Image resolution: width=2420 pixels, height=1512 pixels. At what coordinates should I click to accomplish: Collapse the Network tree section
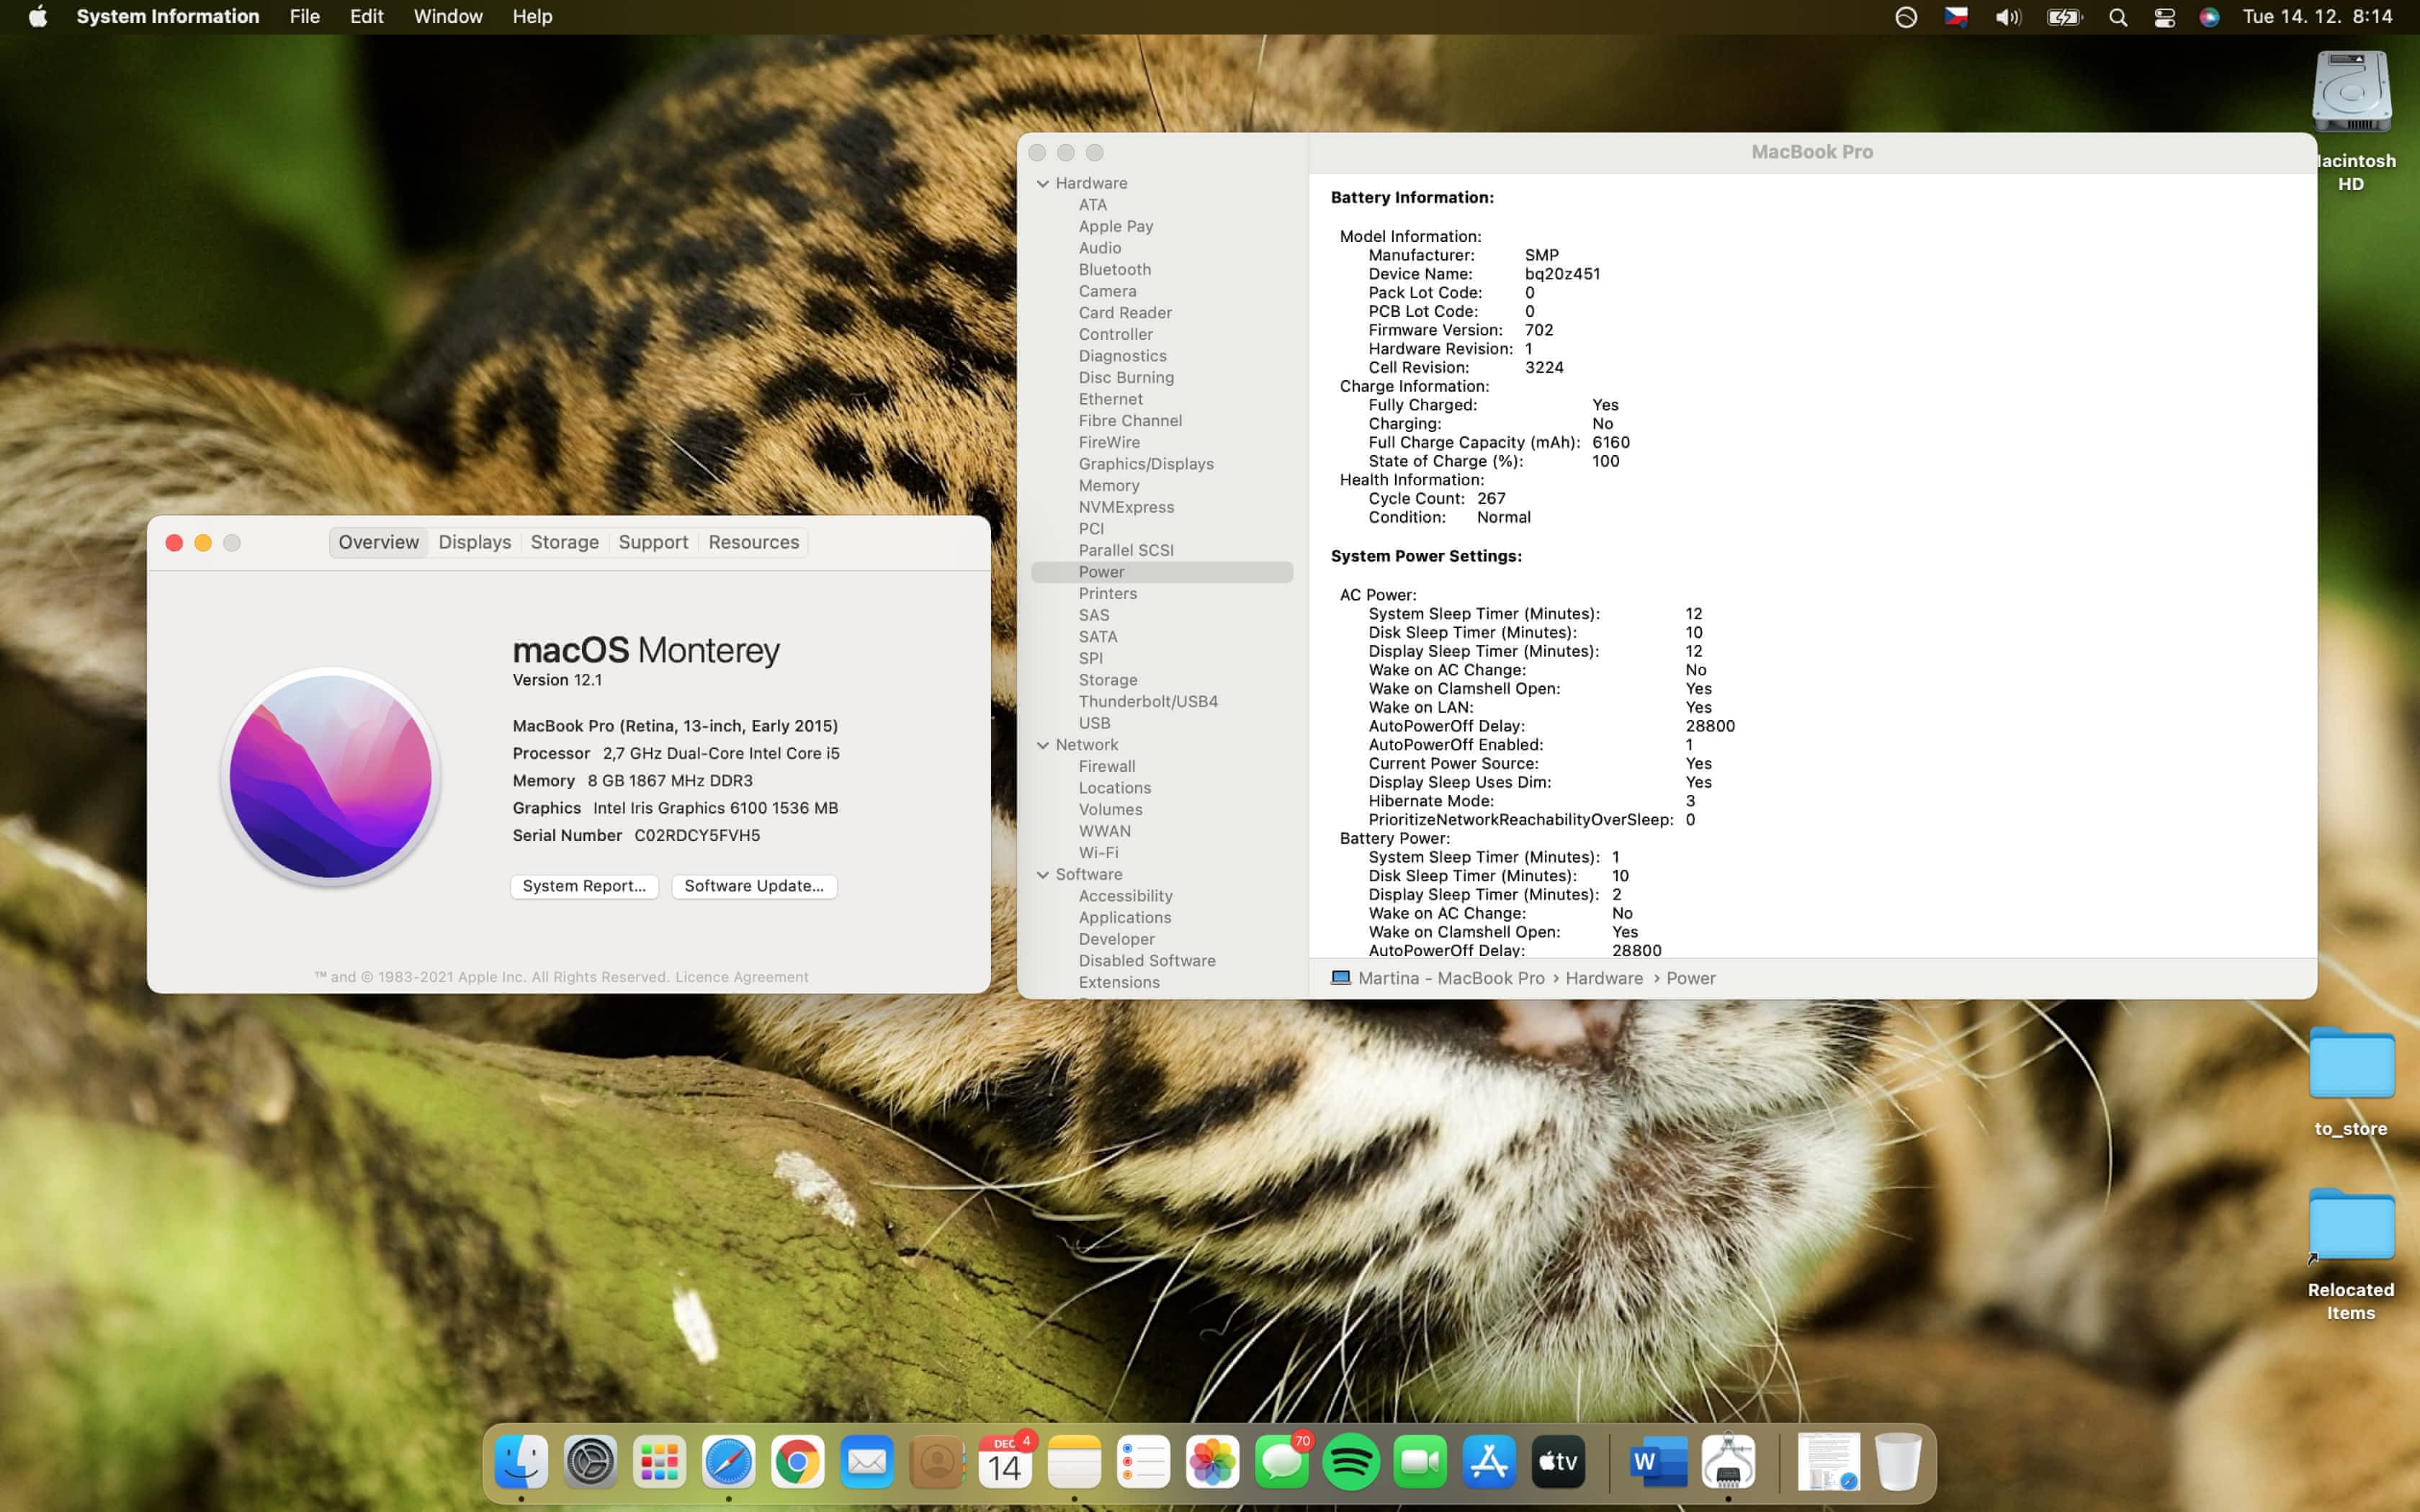pyautogui.click(x=1043, y=745)
